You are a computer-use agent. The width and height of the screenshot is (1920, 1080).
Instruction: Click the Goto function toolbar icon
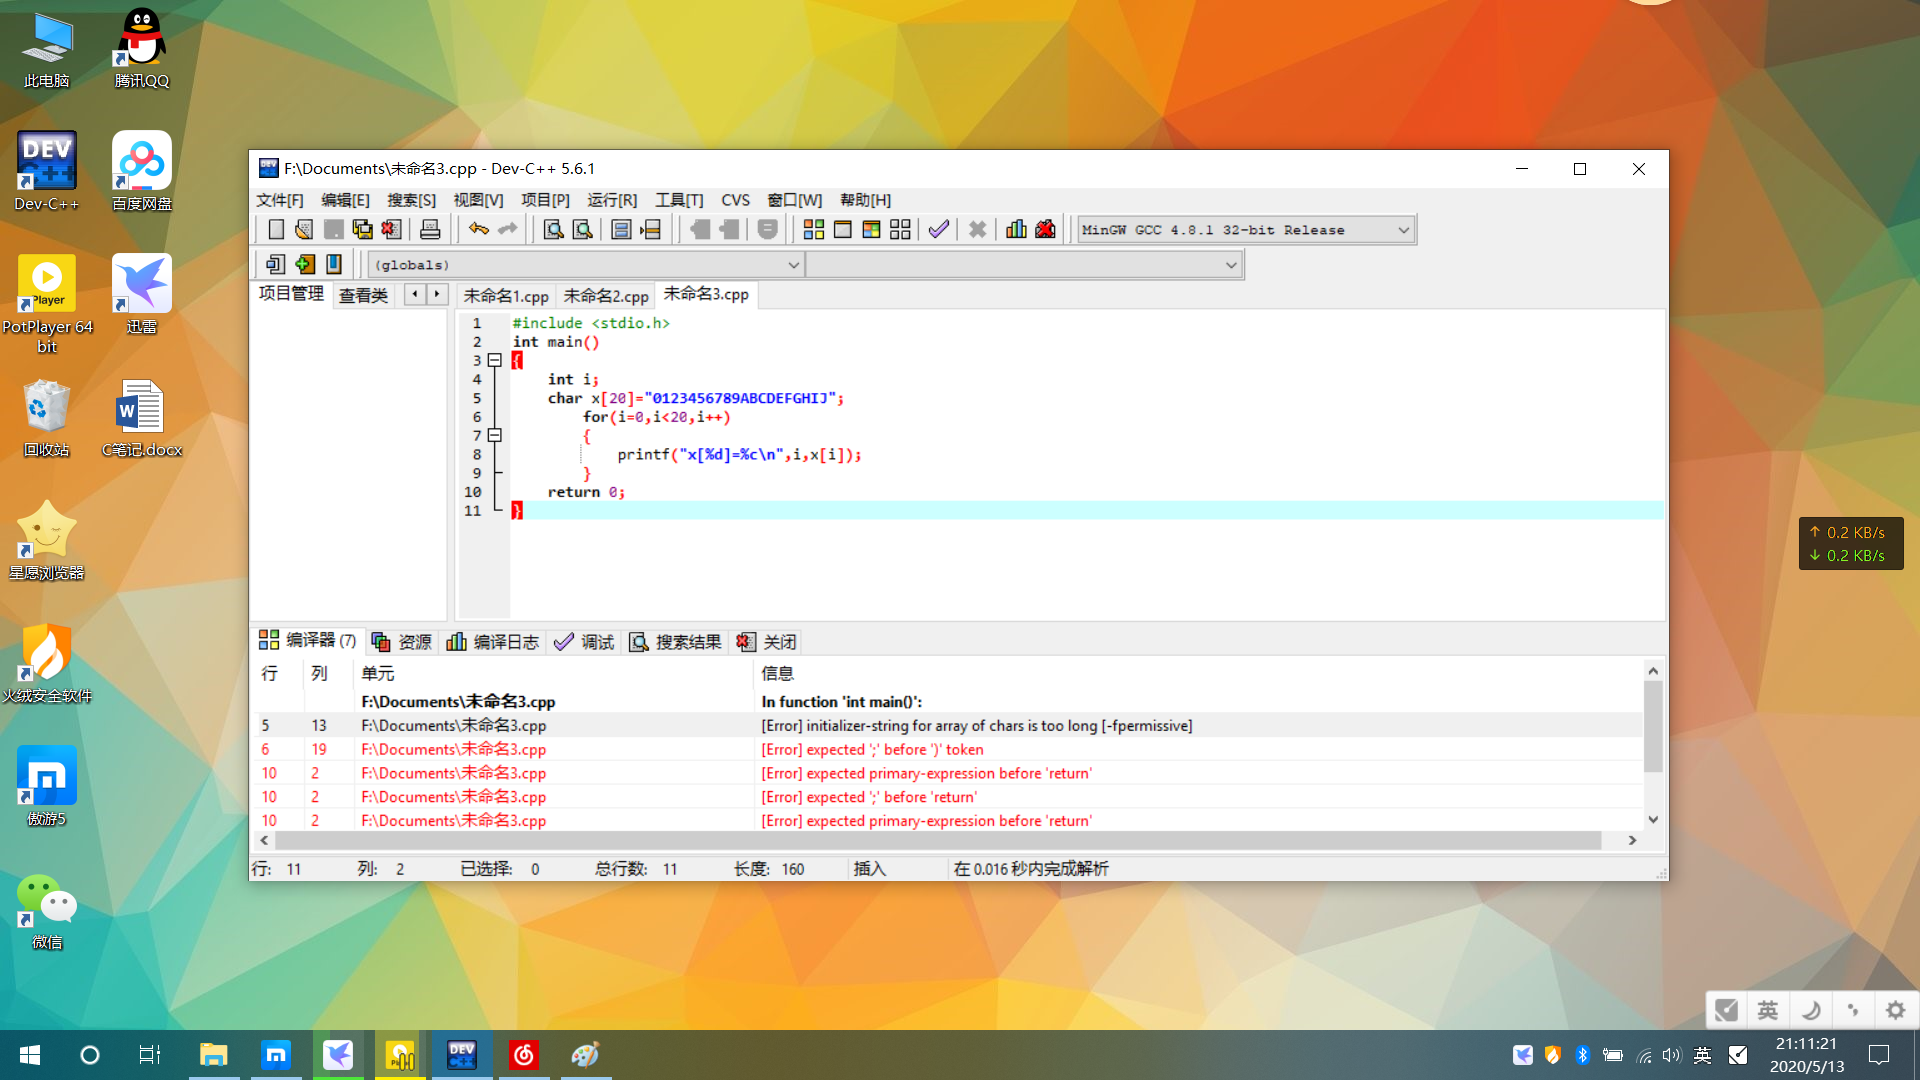tap(621, 230)
